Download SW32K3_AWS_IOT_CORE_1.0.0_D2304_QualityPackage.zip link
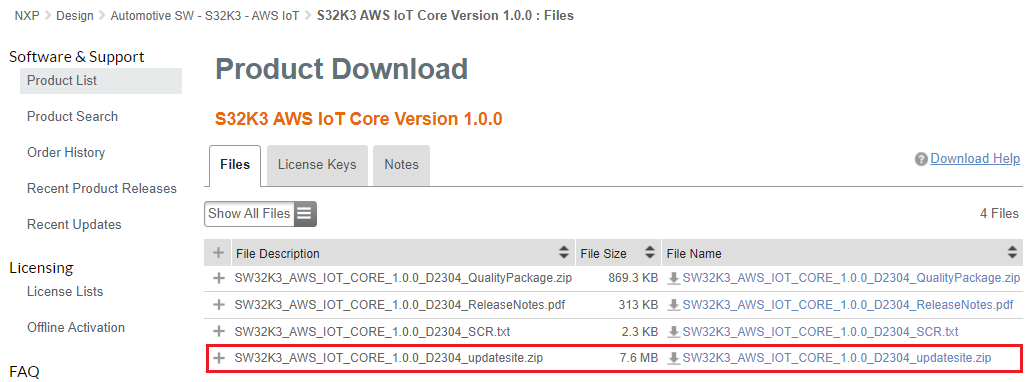1034x382 pixels. tap(851, 278)
